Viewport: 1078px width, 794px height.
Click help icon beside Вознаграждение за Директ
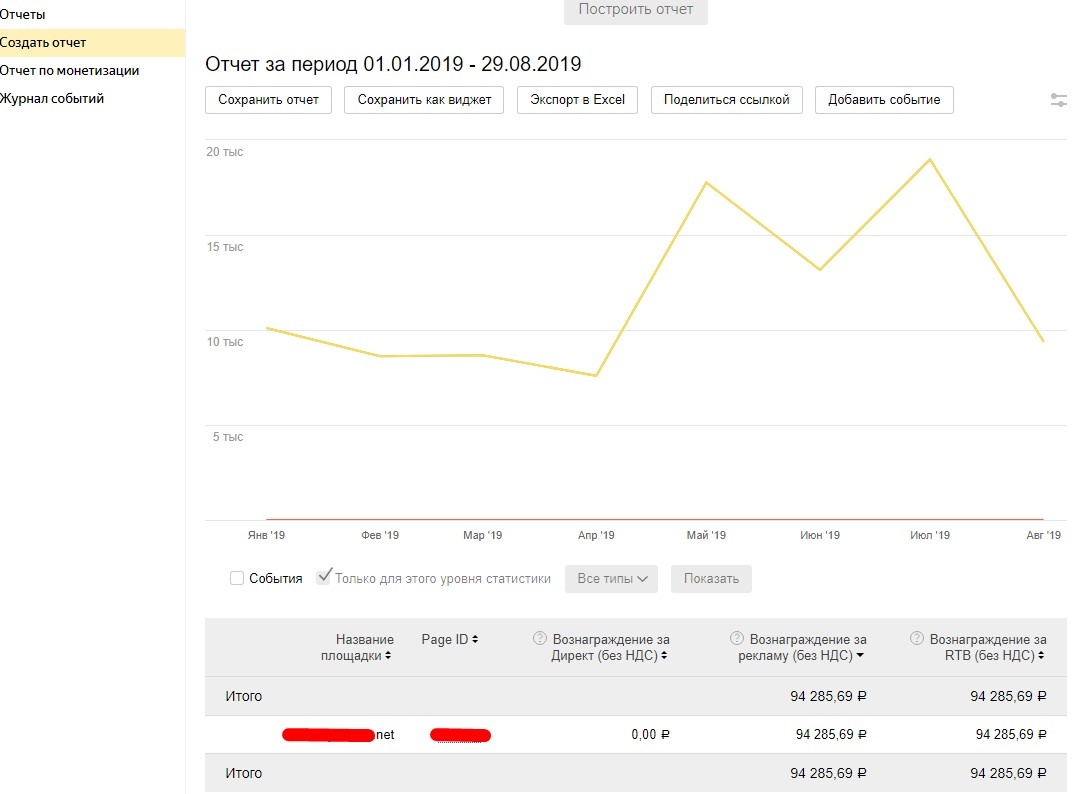540,639
